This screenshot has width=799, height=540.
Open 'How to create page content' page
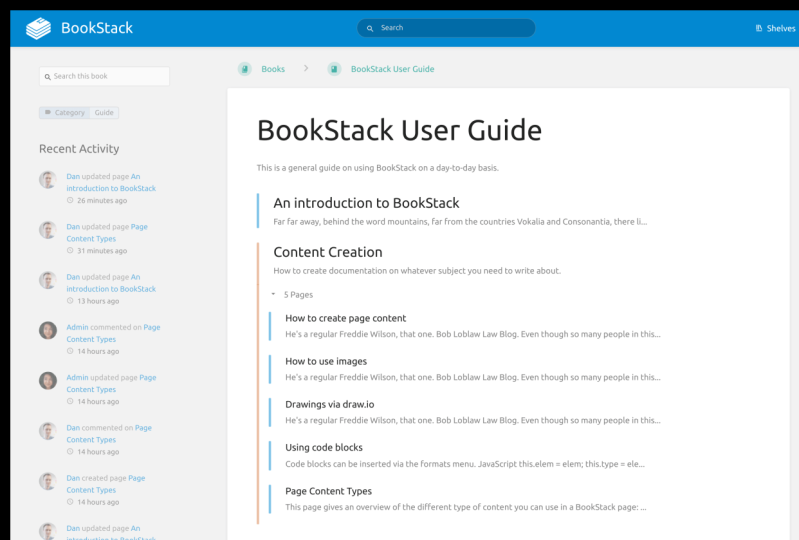coord(345,318)
